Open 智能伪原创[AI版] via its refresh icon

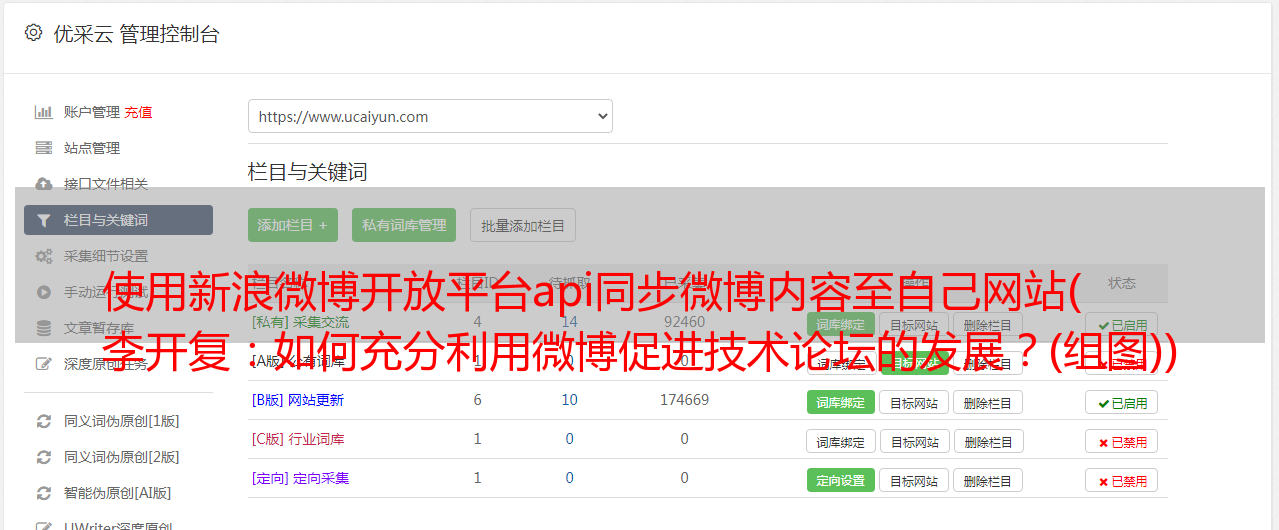pos(44,493)
